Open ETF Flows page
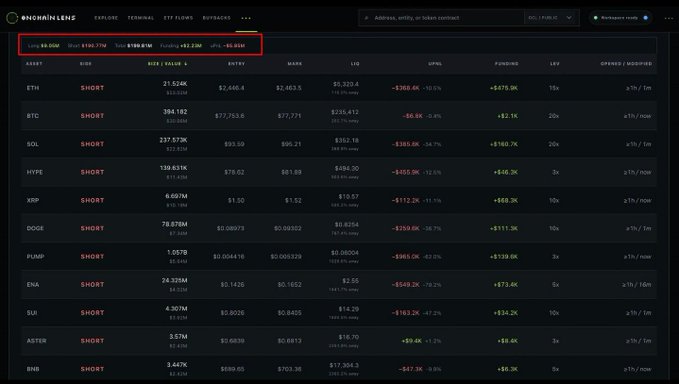 [x=178, y=18]
